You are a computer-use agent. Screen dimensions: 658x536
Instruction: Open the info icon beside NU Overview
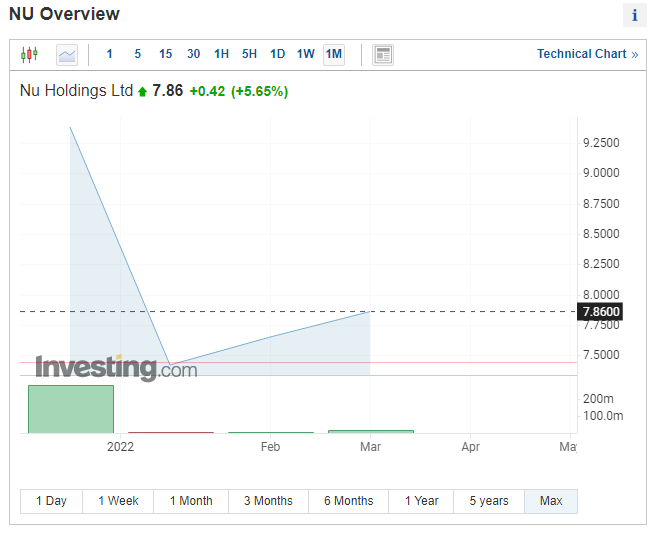[x=634, y=16]
